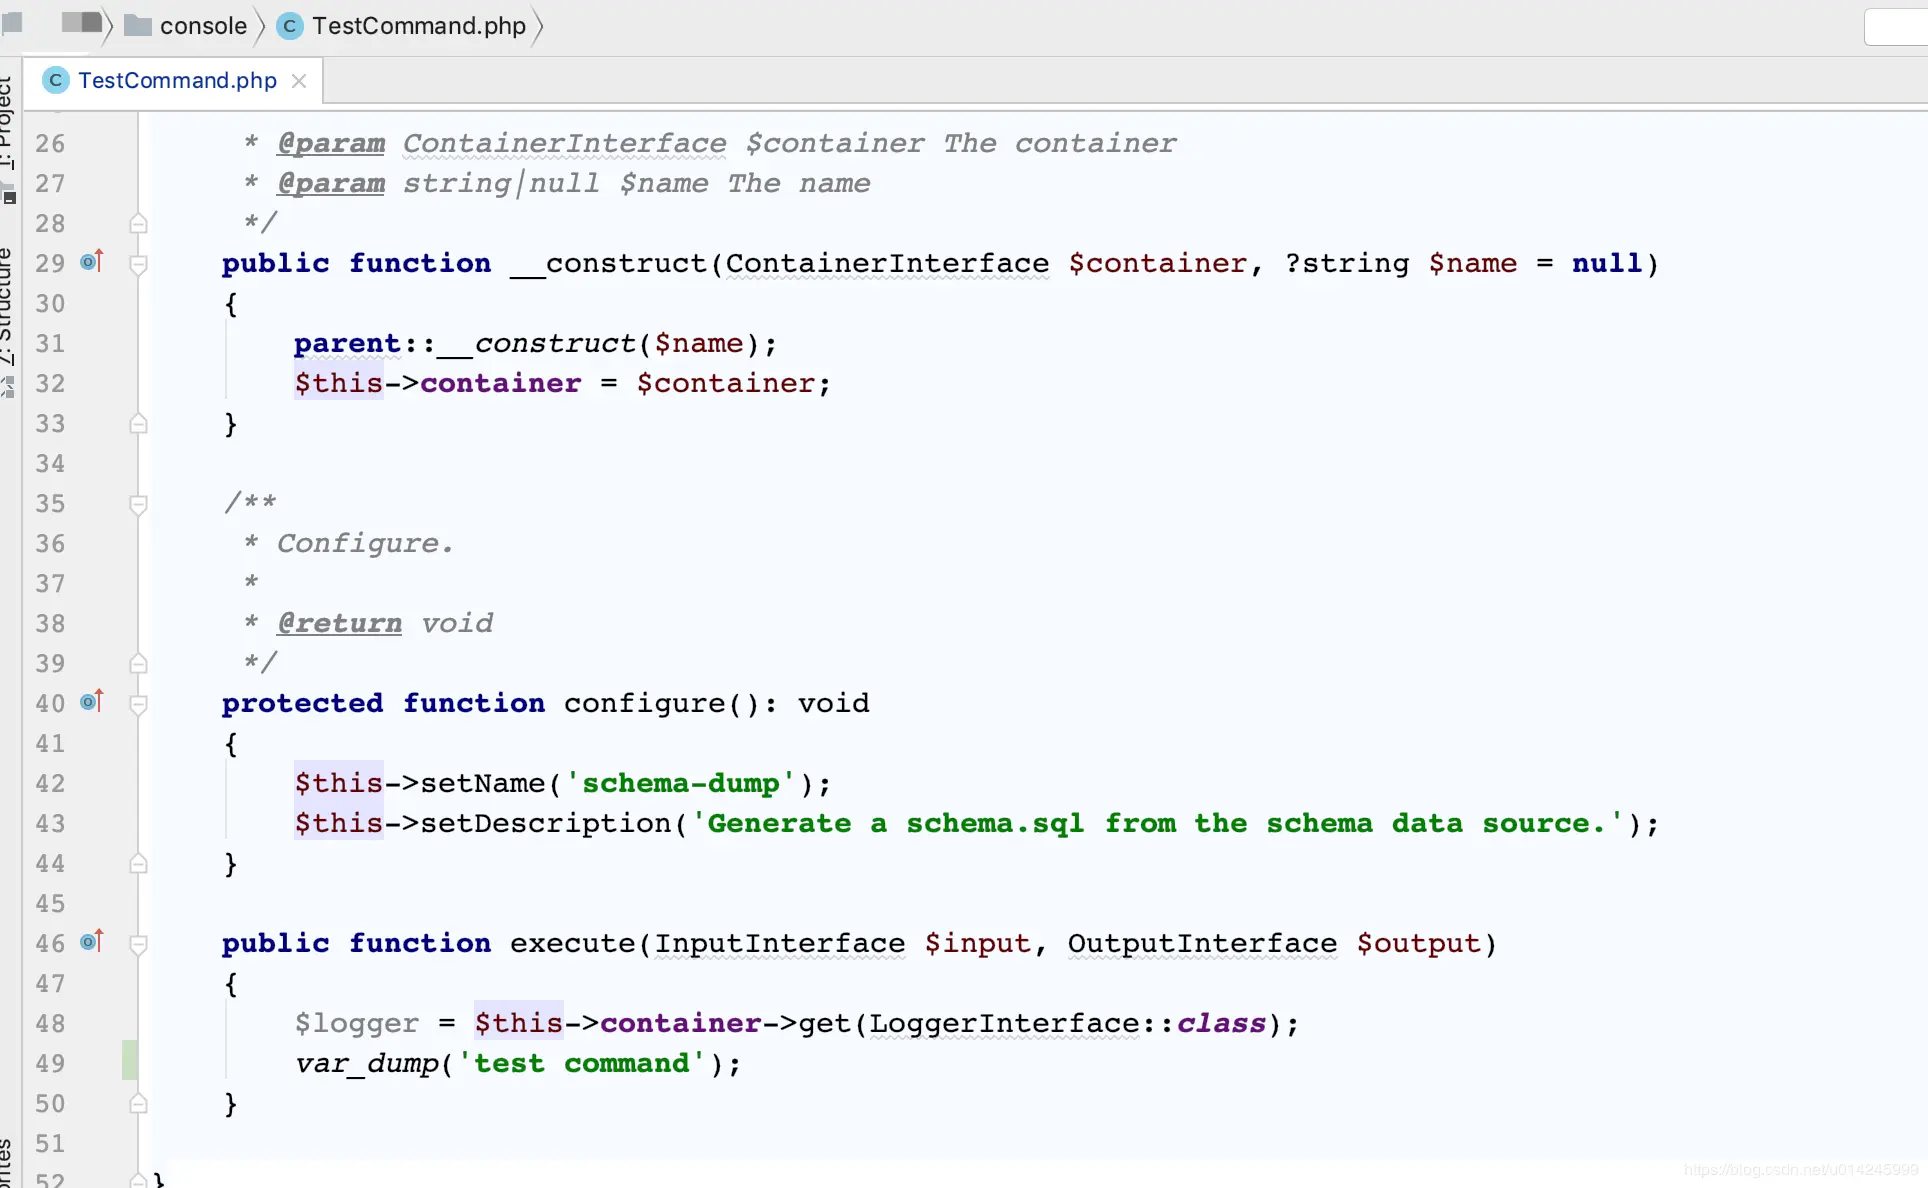Click override gutter icon next to execute() line 46
This screenshot has width=1928, height=1188.
91,942
